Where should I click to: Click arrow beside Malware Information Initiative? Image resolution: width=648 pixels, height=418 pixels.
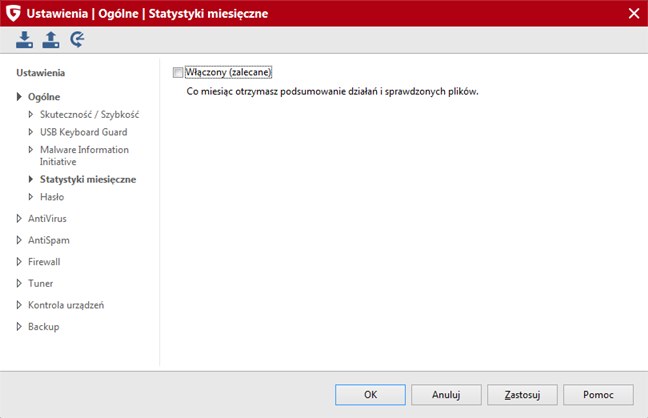31,150
